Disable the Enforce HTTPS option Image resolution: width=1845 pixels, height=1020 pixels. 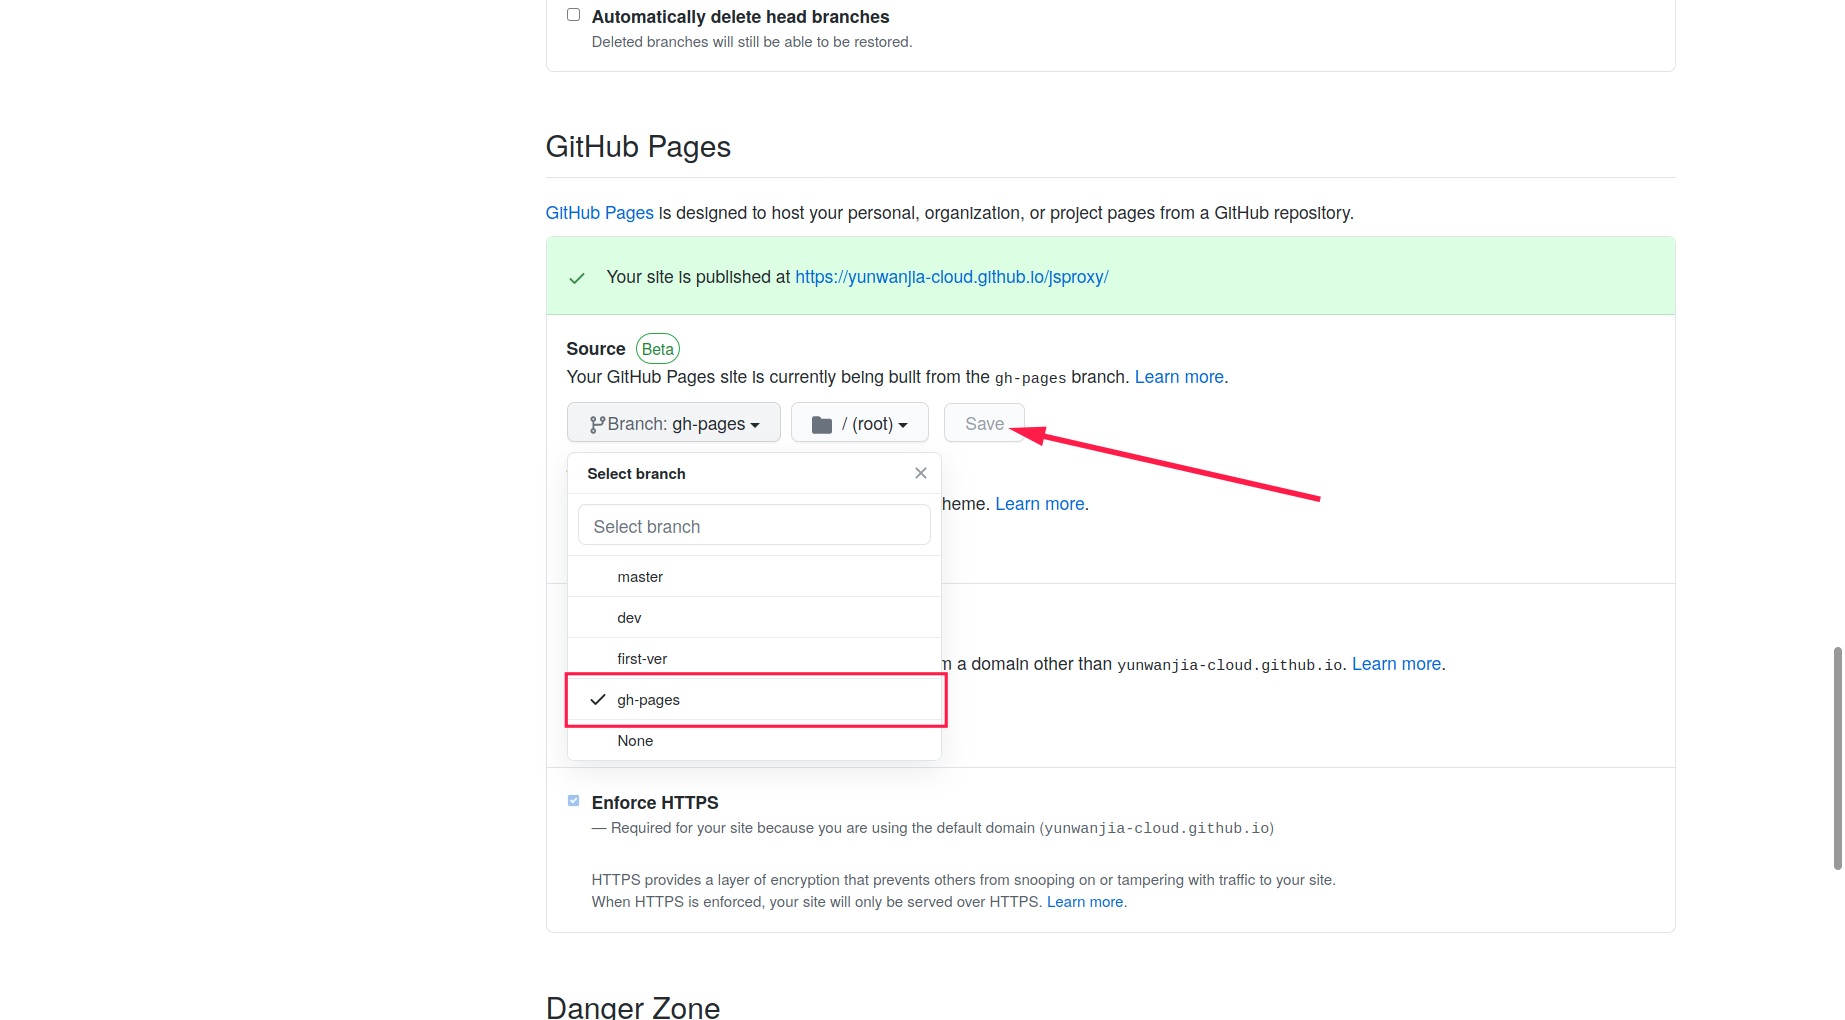[x=573, y=800]
